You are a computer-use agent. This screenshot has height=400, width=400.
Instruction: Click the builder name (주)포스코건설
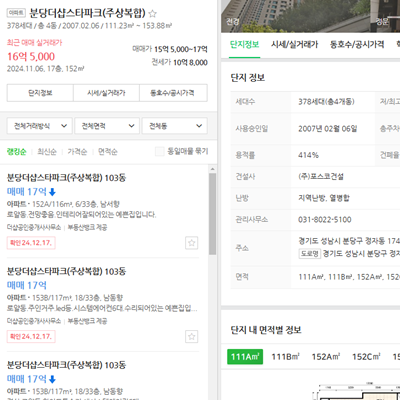321,176
